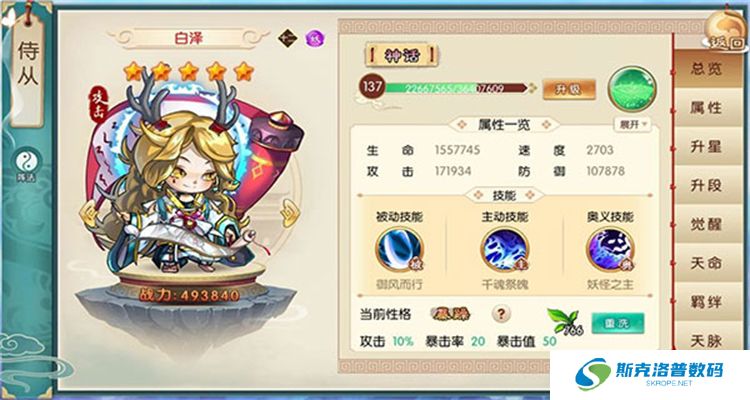Open the 妖怪之主 ultimate skill icon
Viewport: 750px width, 400px height.
pyautogui.click(x=610, y=249)
